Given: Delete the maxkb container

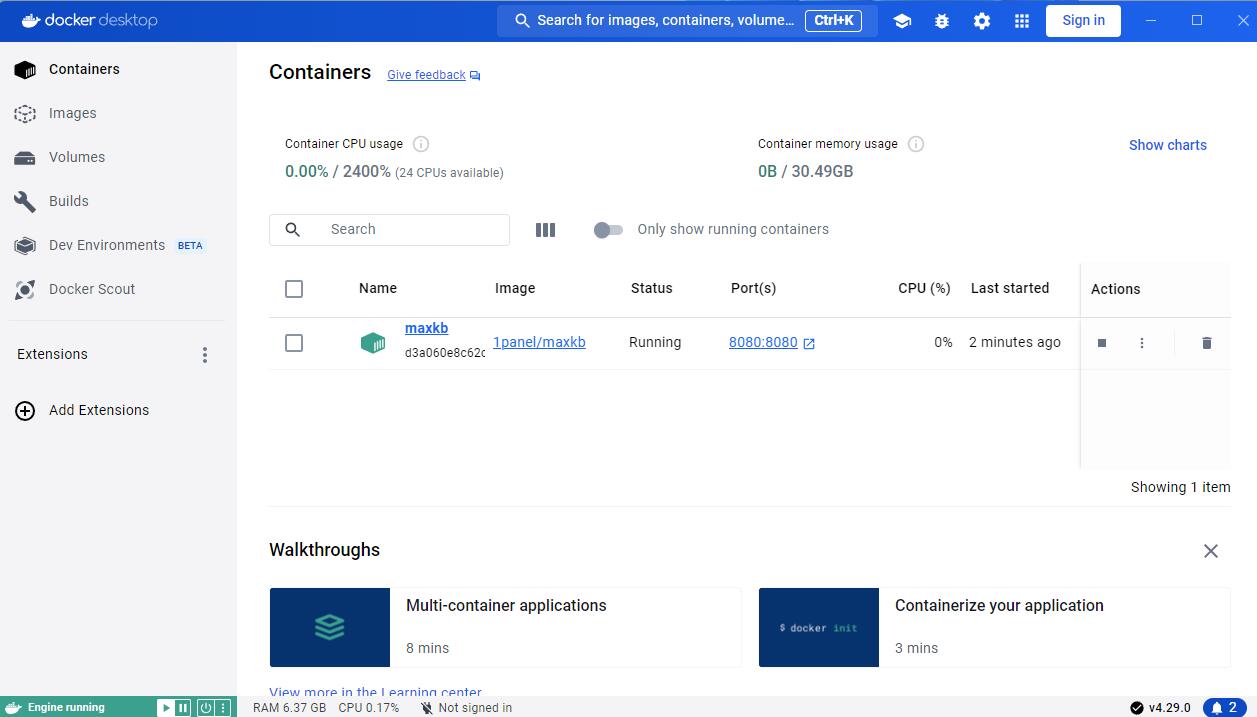Looking at the screenshot, I should (x=1206, y=343).
